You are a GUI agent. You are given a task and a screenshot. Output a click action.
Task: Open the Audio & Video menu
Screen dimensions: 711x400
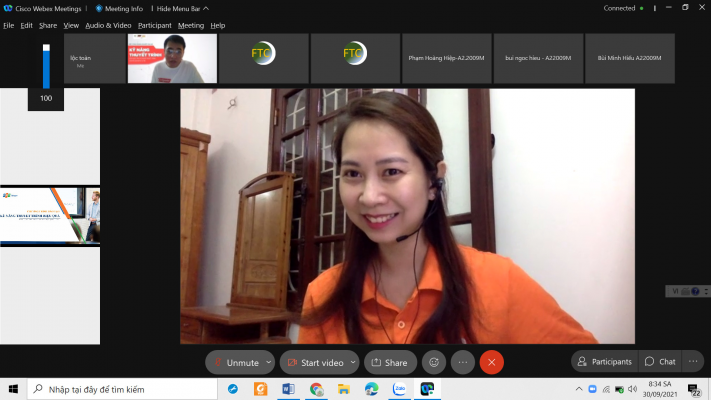tap(108, 25)
